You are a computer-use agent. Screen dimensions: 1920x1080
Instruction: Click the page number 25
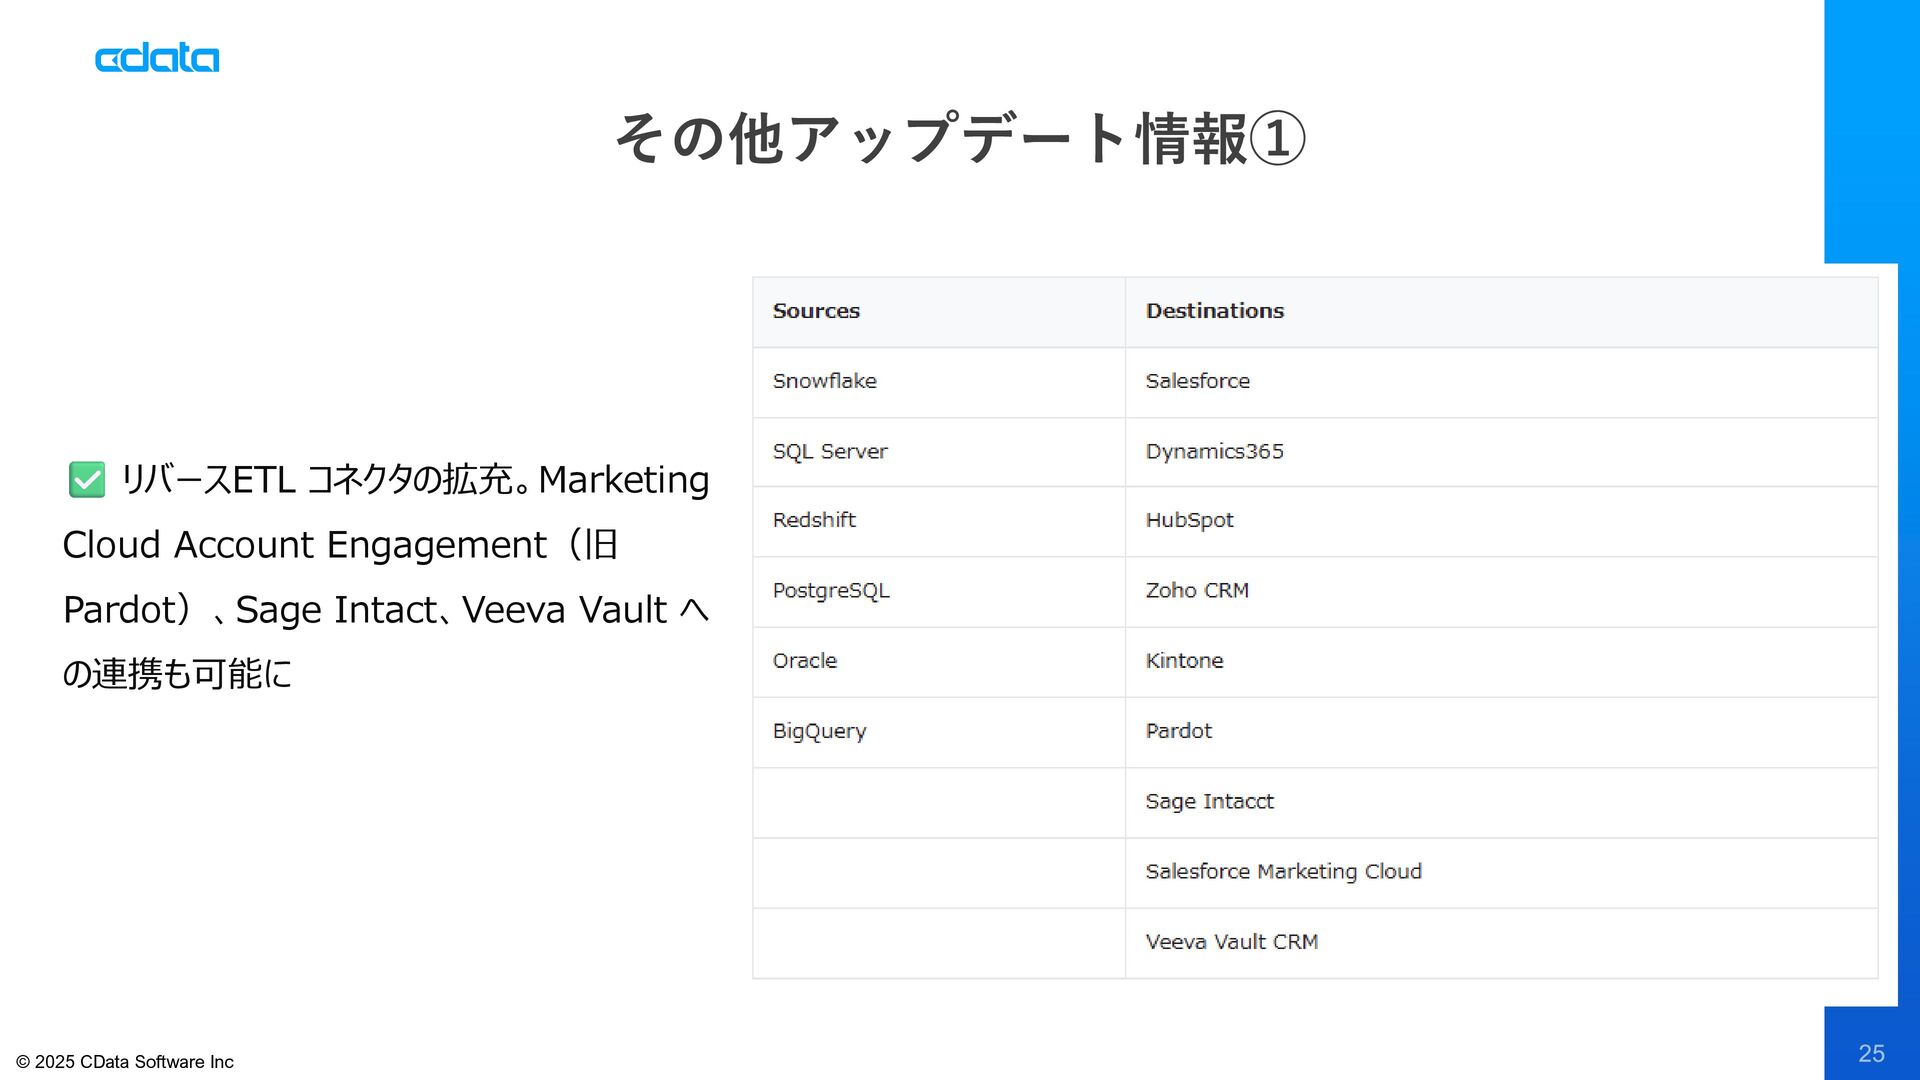coord(1871,1053)
